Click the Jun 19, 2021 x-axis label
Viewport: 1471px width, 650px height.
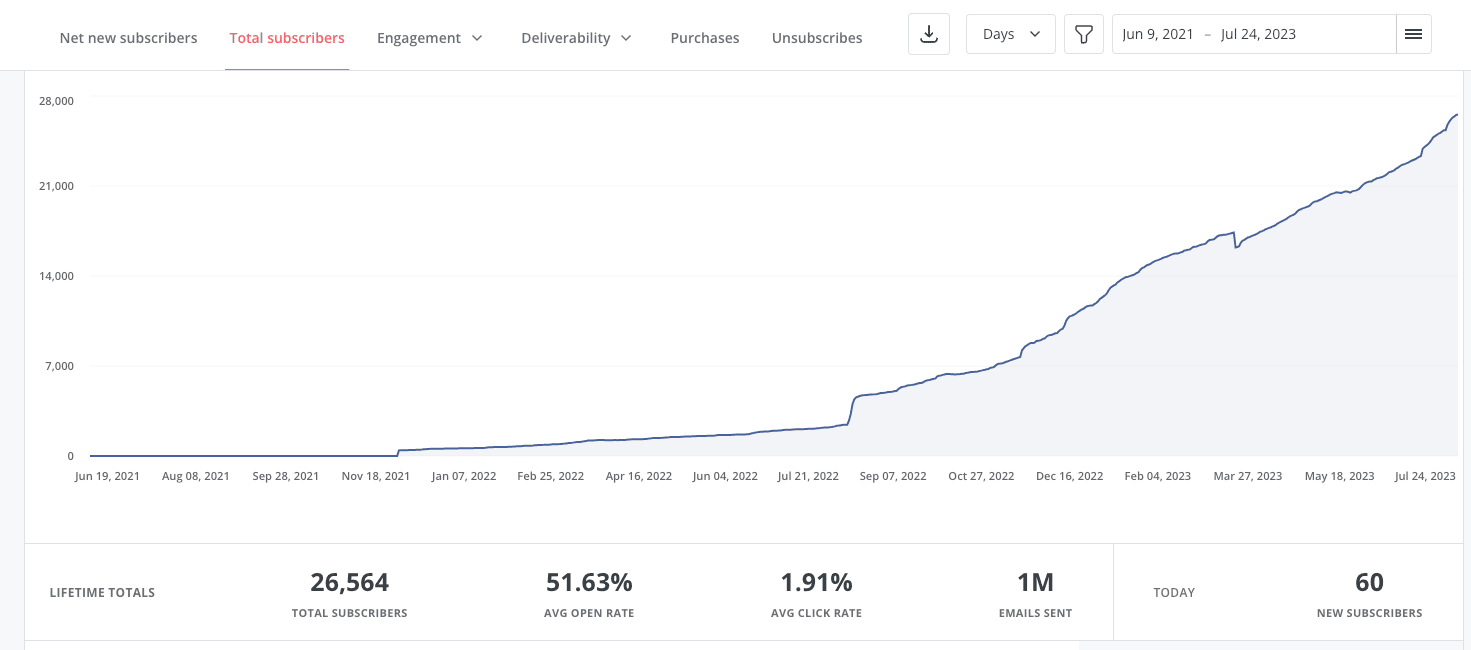107,476
